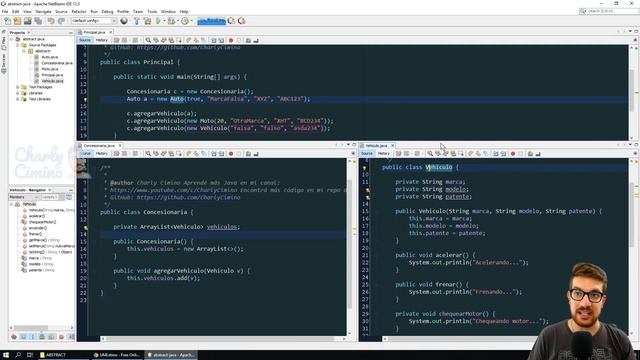Click find selection icon in Concesionaria.java toolbar
The image size is (640, 360).
(148, 154)
